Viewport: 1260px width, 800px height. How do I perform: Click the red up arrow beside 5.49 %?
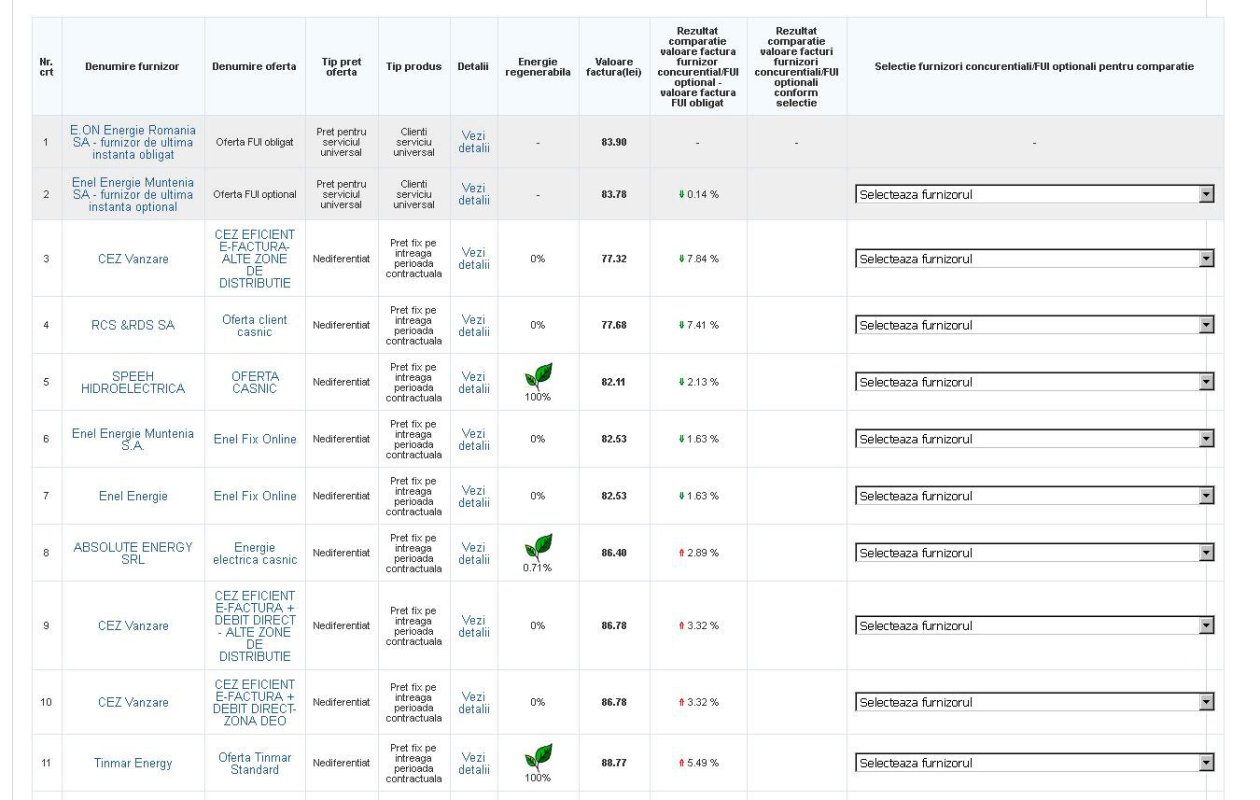point(681,763)
